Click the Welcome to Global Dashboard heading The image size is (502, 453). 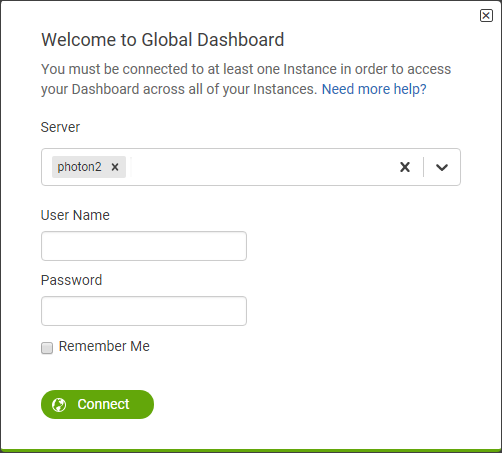coord(162,40)
